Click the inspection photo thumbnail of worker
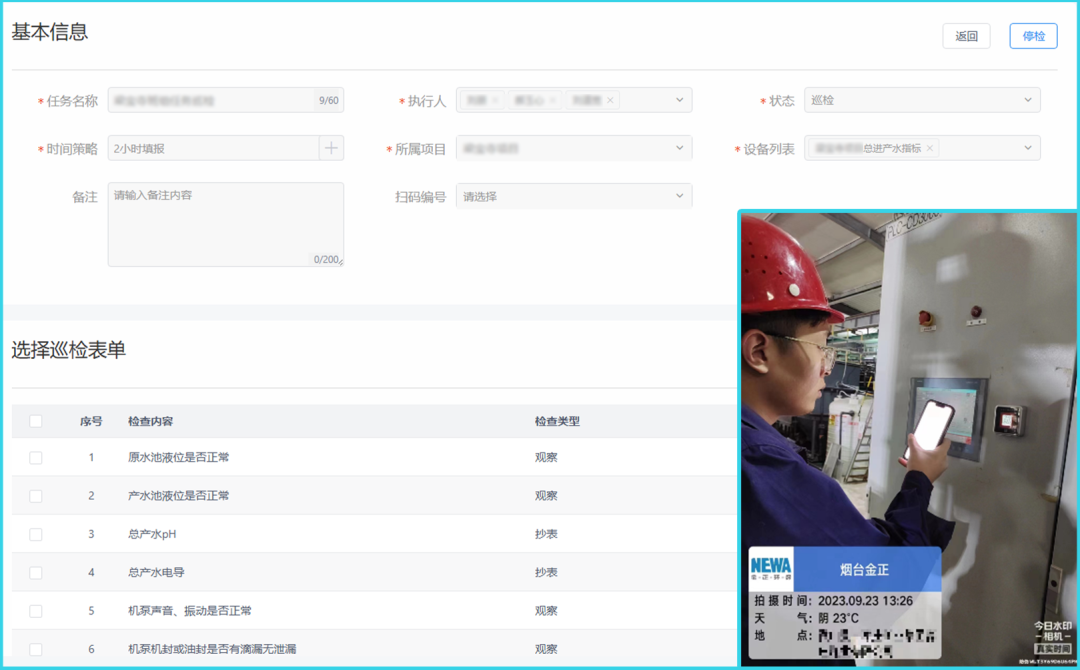This screenshot has width=1080, height=670. (x=907, y=400)
